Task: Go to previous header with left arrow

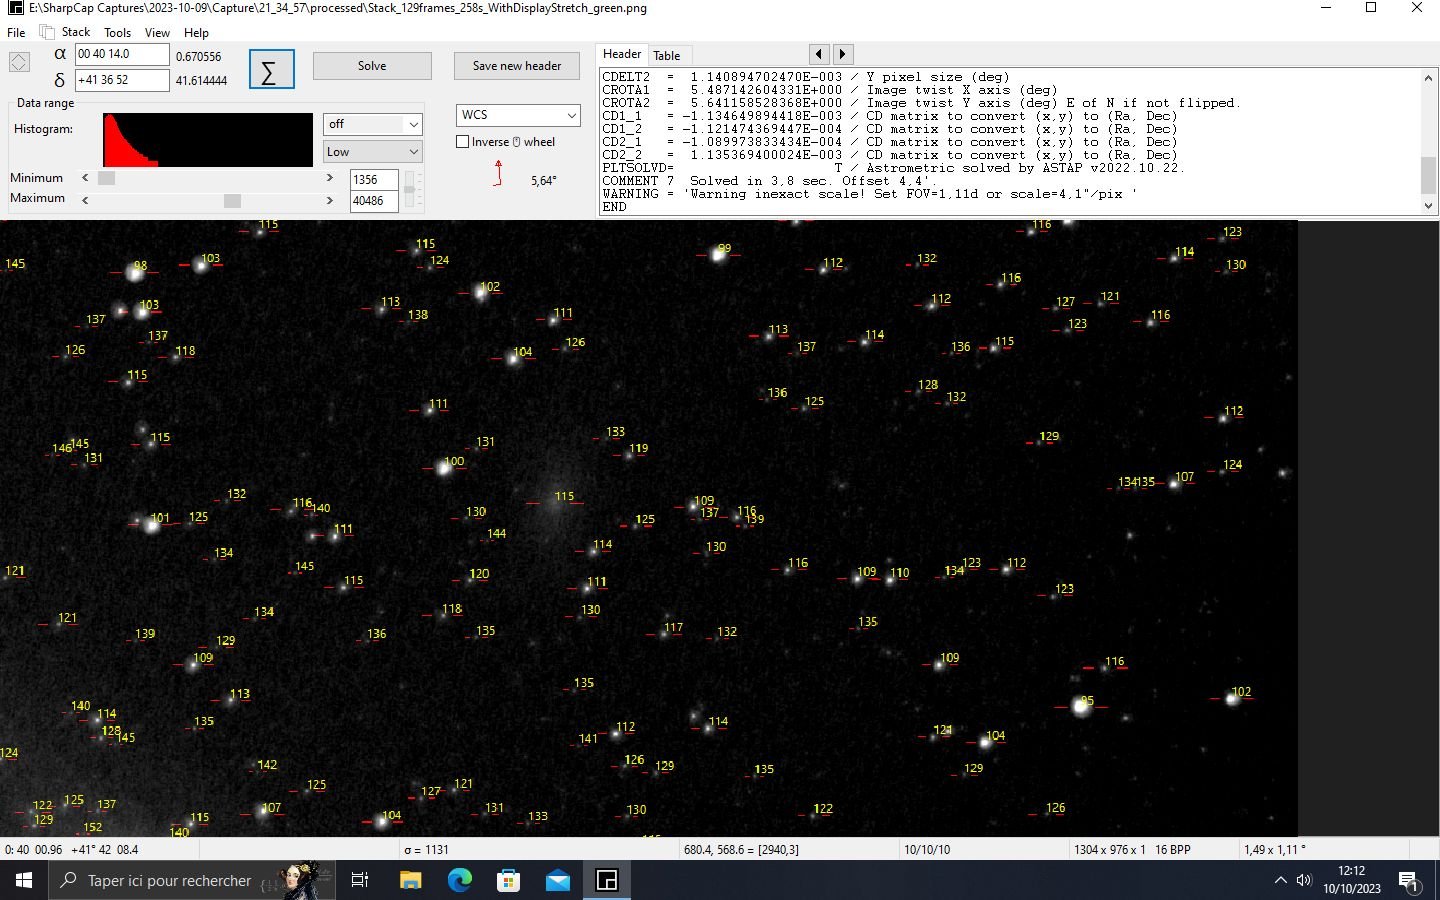Action: pyautogui.click(x=819, y=54)
